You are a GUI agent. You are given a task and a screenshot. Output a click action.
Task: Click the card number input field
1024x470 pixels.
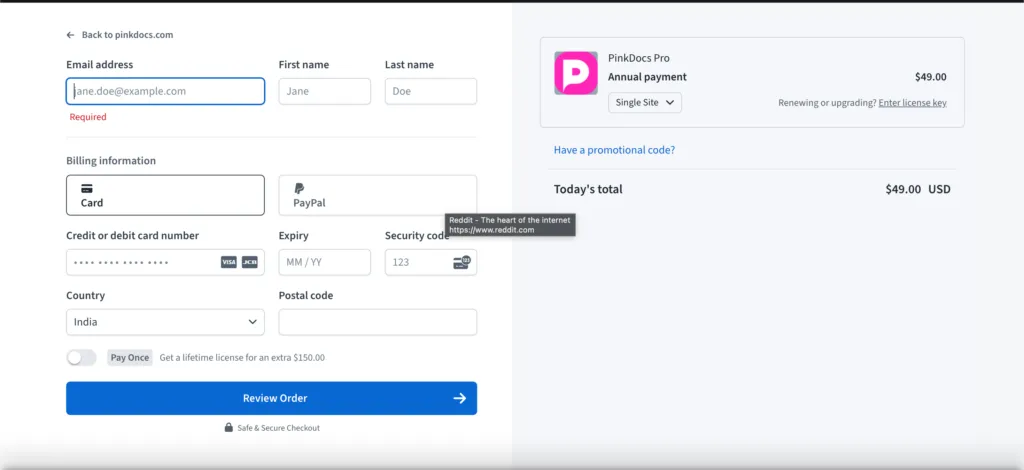tap(140, 262)
